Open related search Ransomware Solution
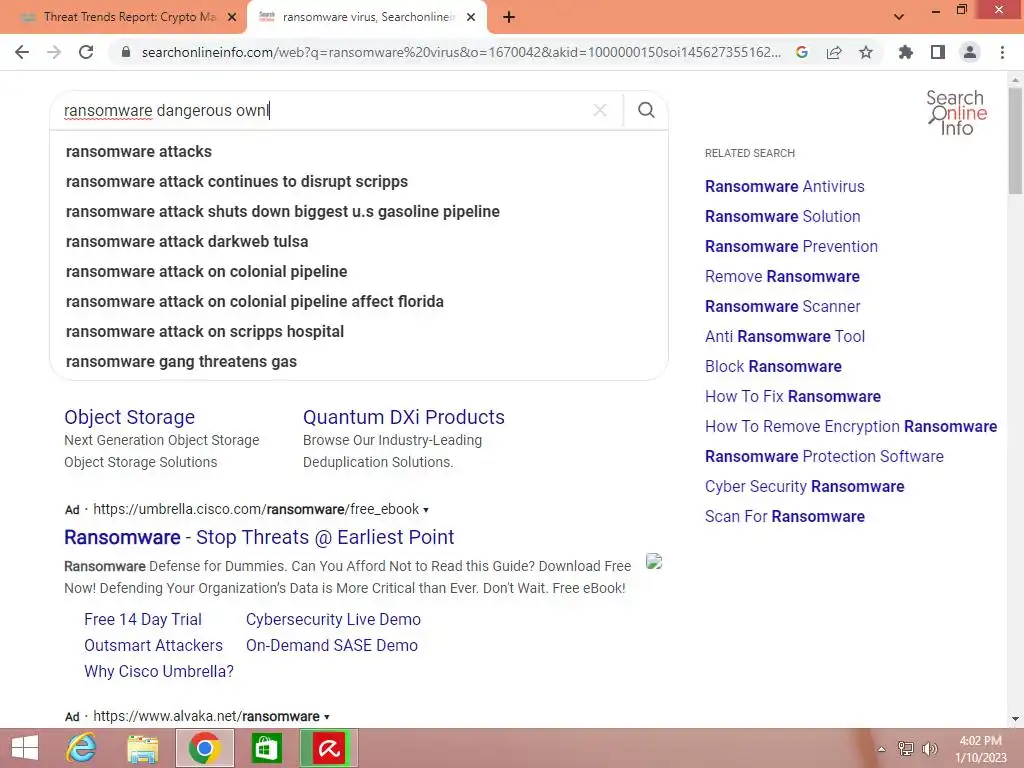 tap(782, 217)
